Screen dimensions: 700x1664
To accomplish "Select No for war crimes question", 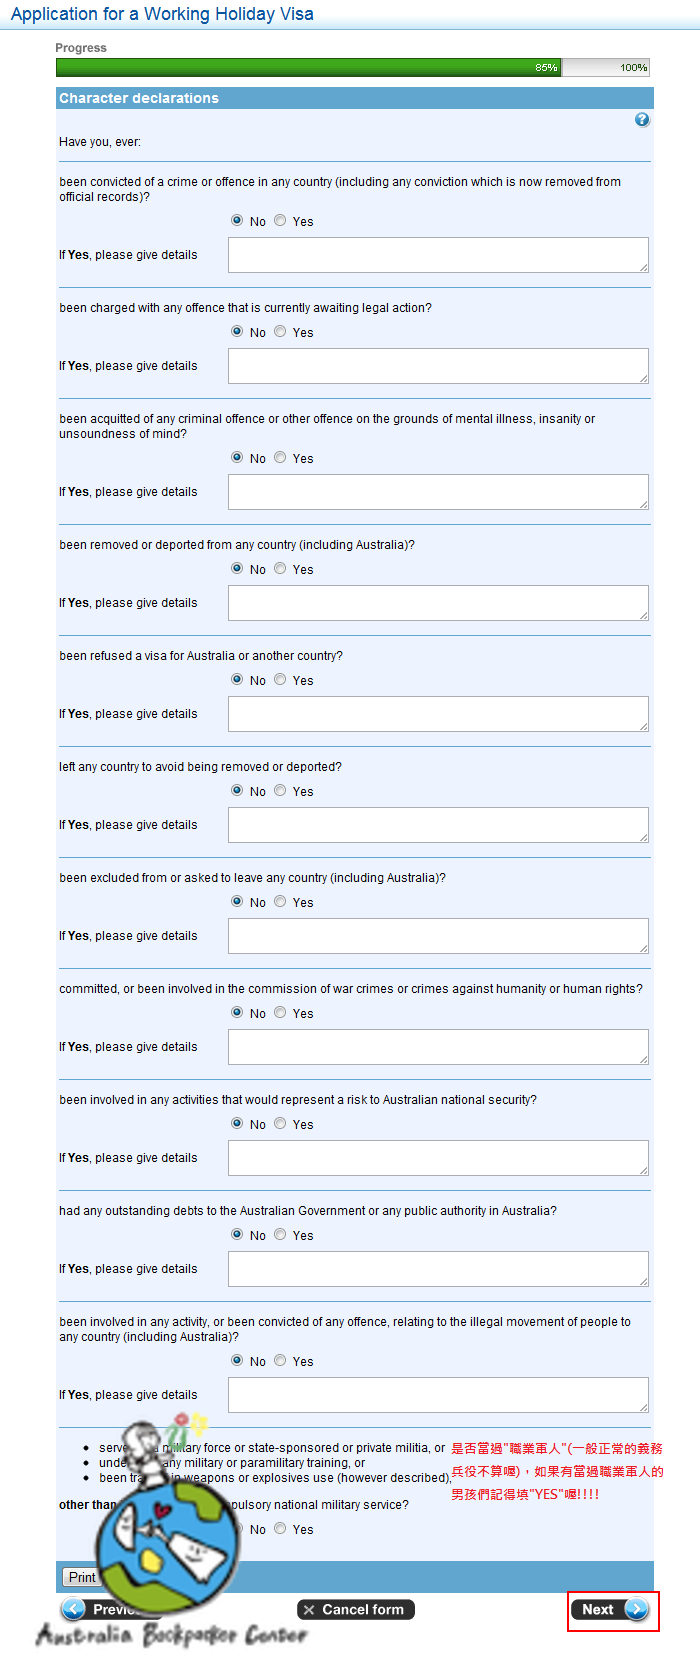I will pyautogui.click(x=237, y=1012).
